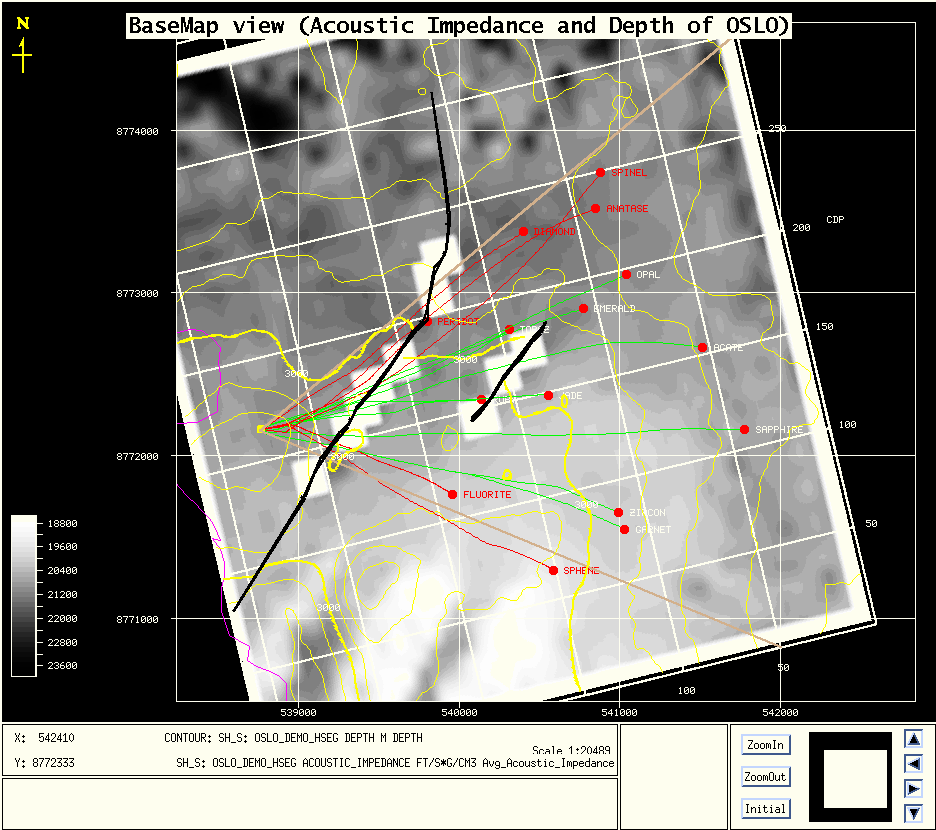Click the X coordinate readout field
The height and width of the screenshot is (830, 936).
coord(55,738)
